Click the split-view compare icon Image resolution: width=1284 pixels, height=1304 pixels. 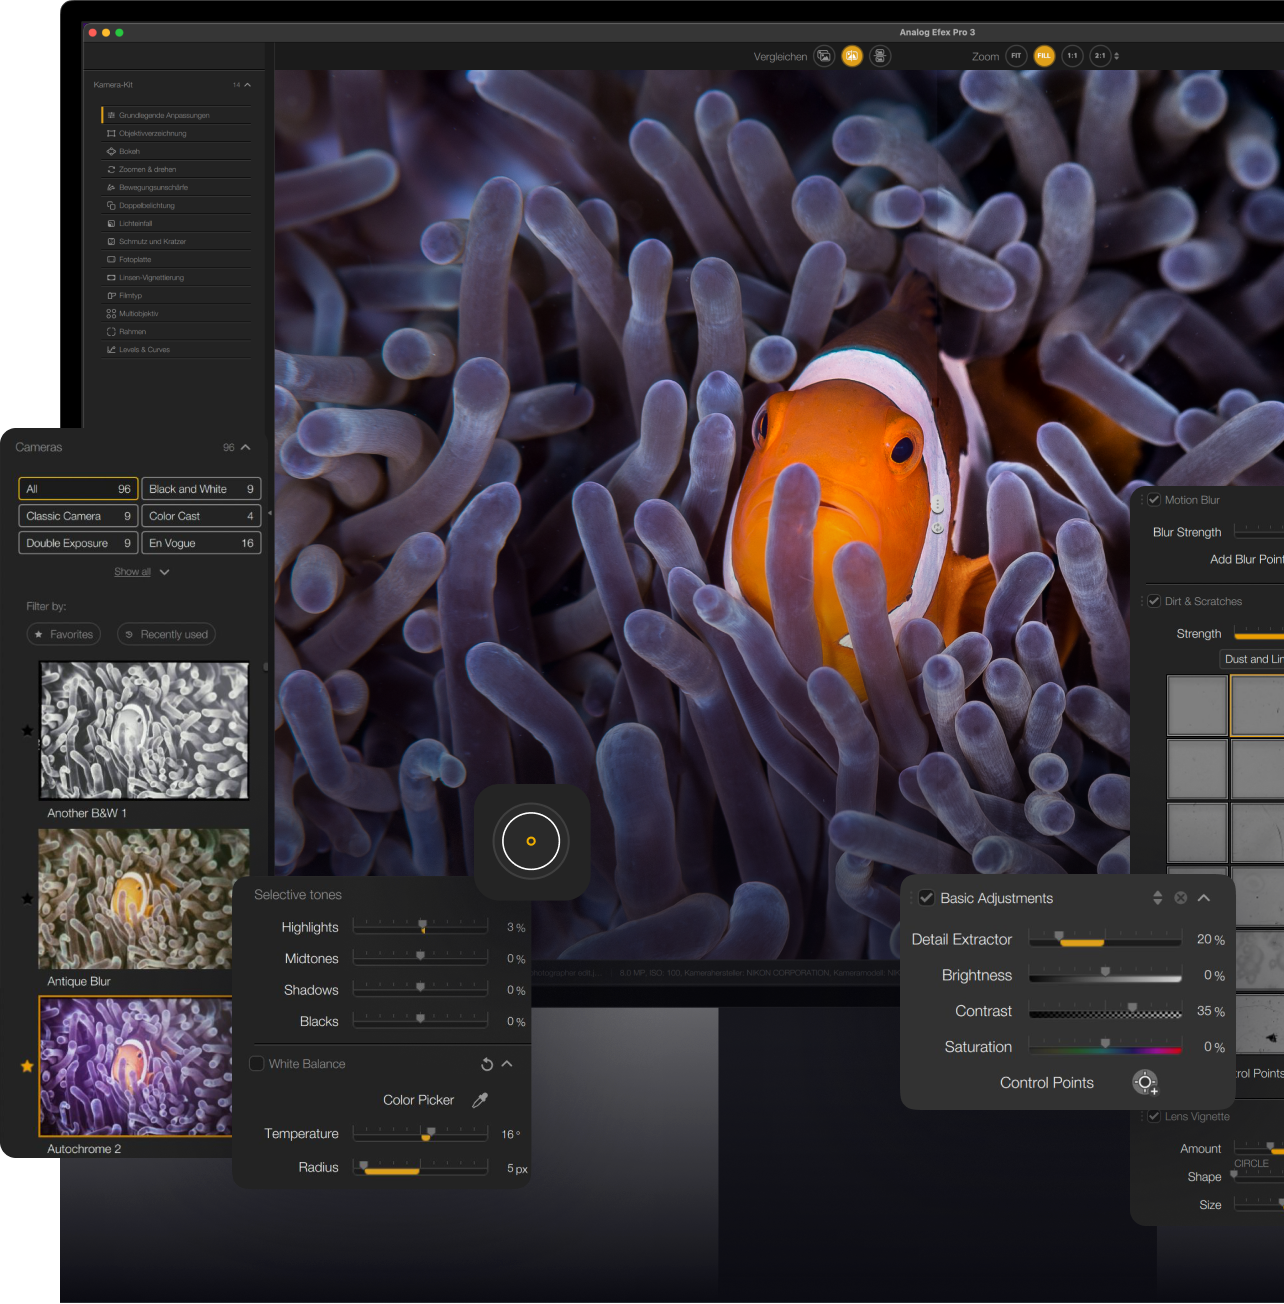pyautogui.click(x=852, y=56)
